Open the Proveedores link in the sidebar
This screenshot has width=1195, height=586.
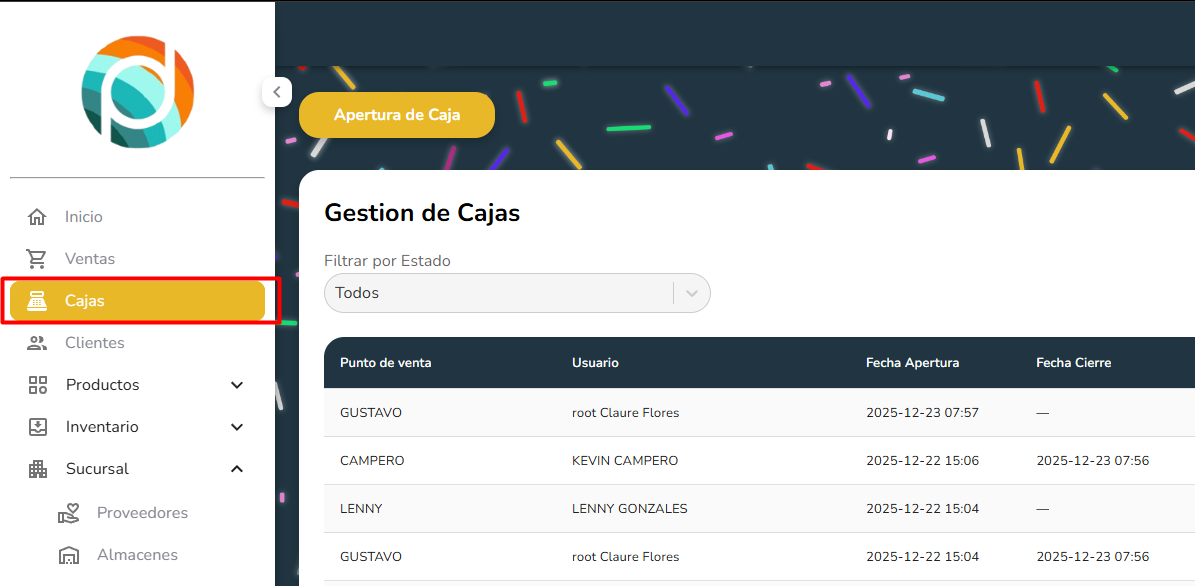tap(142, 513)
